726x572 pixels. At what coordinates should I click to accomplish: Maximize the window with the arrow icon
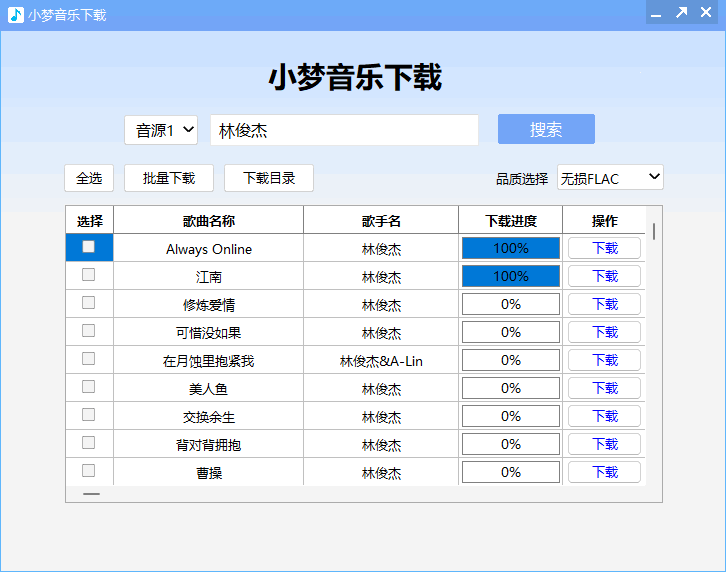681,14
